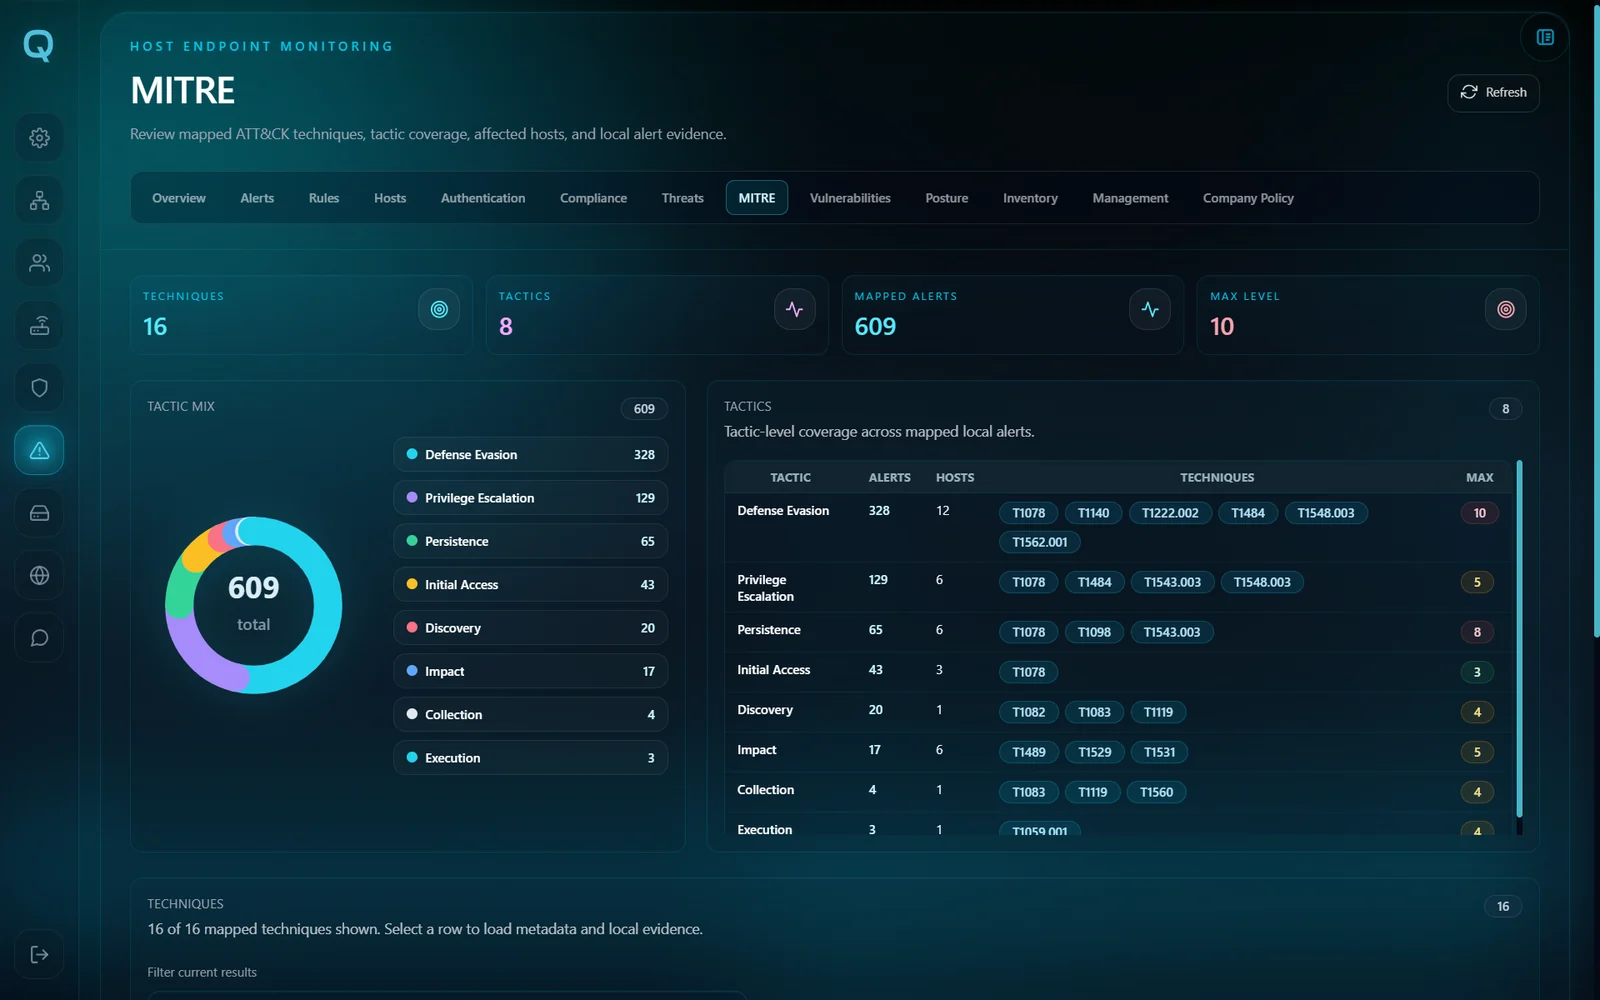Click the Initial Access legend entry
Screen dimensions: 1600x1000
tap(530, 585)
